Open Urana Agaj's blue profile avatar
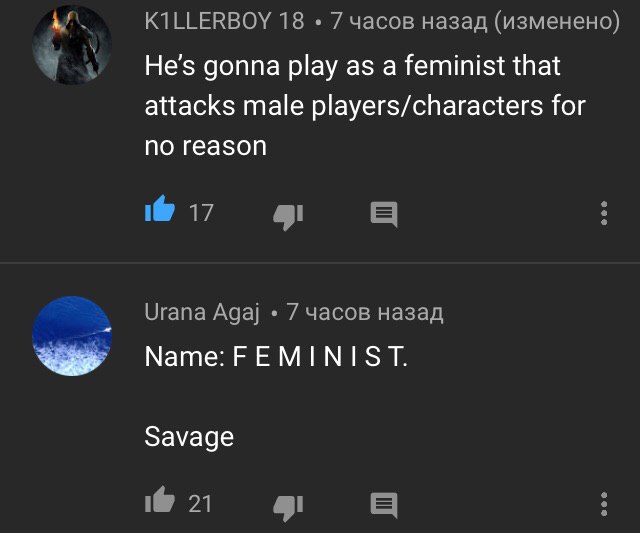640x533 pixels. [72, 336]
